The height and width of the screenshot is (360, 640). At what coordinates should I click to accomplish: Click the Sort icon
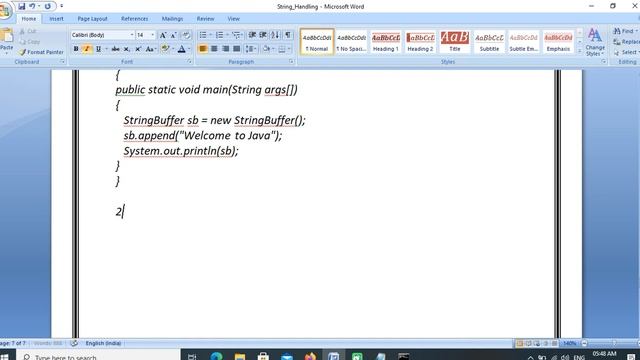coord(276,35)
